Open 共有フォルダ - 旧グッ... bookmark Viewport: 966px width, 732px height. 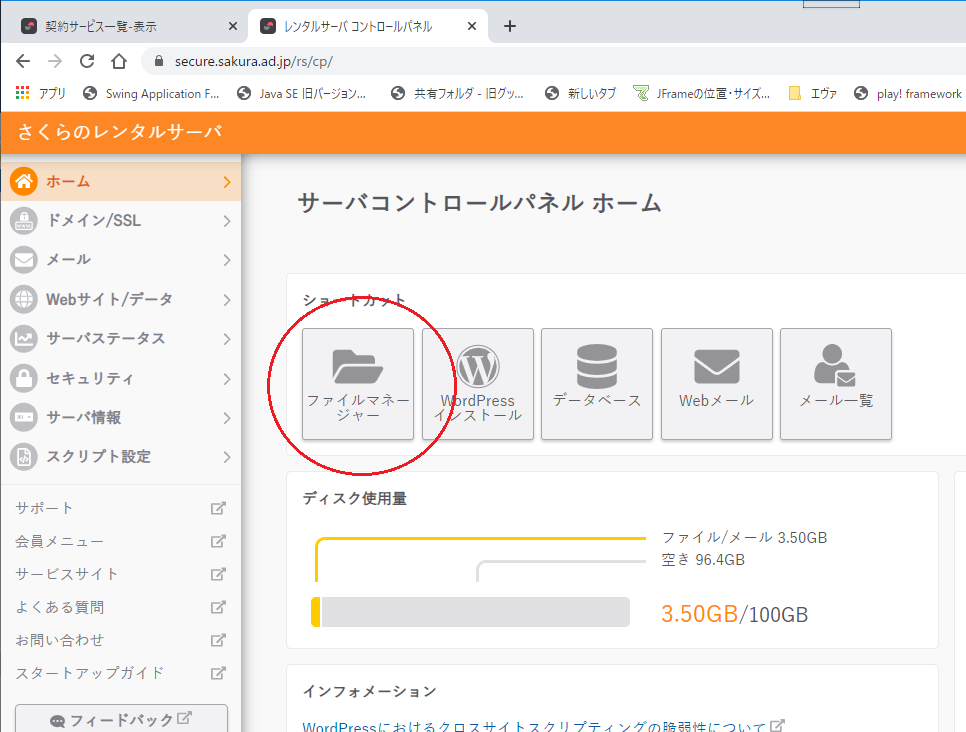[x=457, y=93]
